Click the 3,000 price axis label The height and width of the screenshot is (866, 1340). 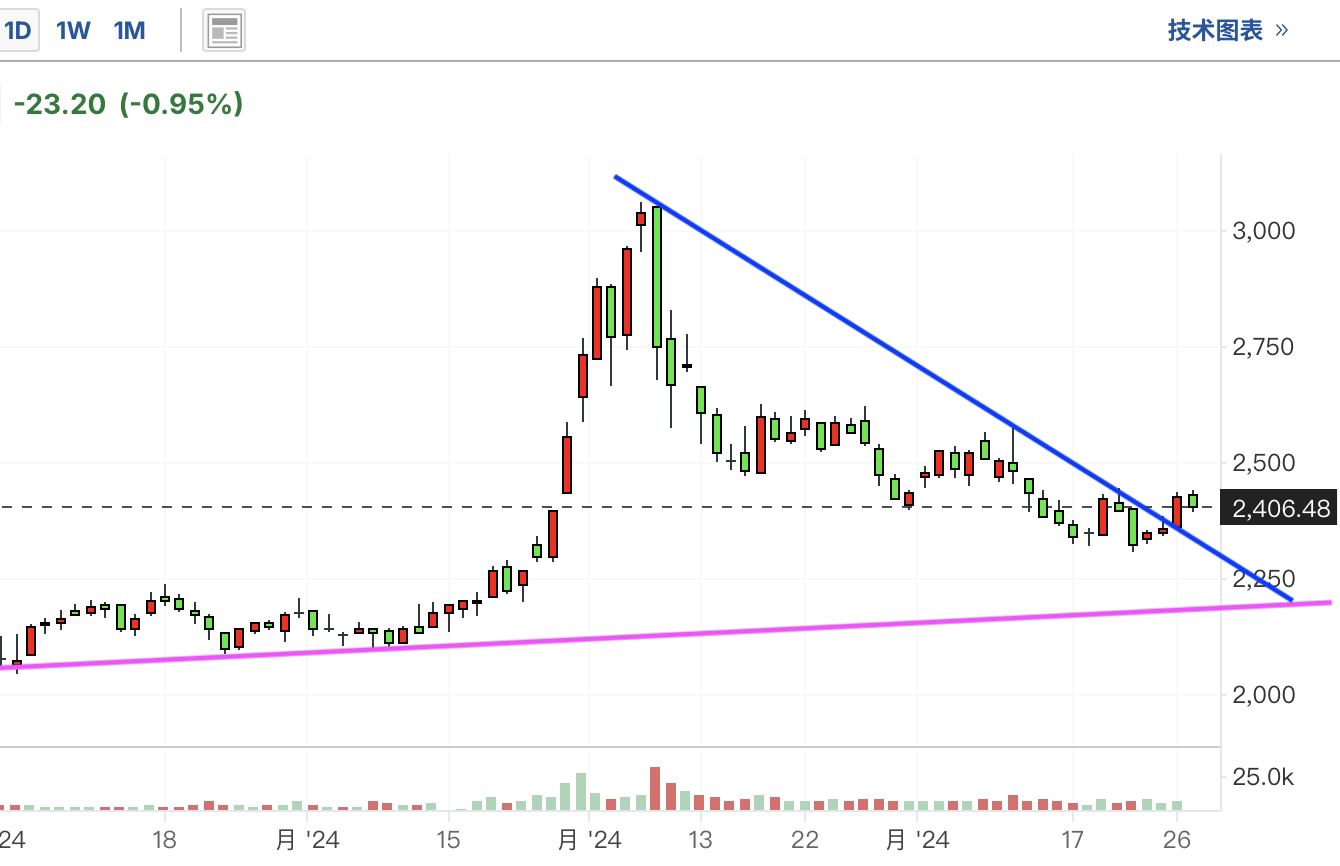[x=1262, y=231]
